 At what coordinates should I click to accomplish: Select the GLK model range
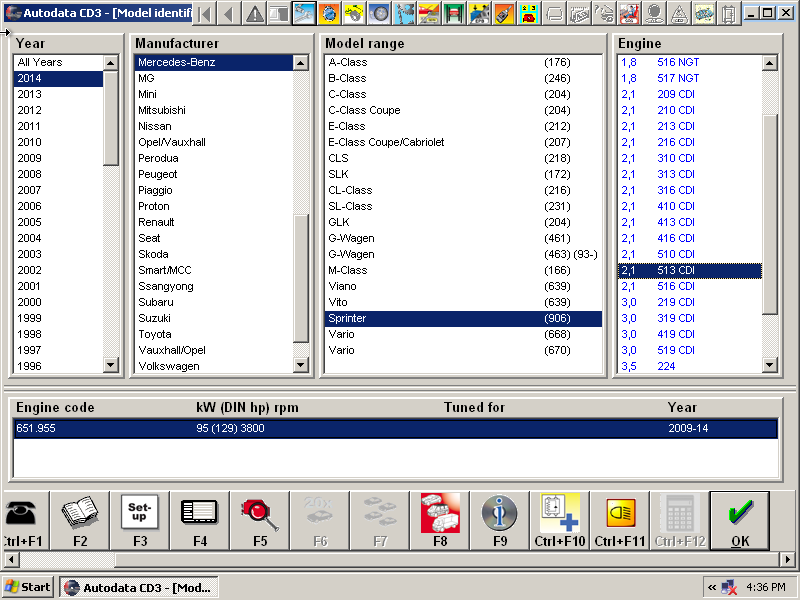463,222
